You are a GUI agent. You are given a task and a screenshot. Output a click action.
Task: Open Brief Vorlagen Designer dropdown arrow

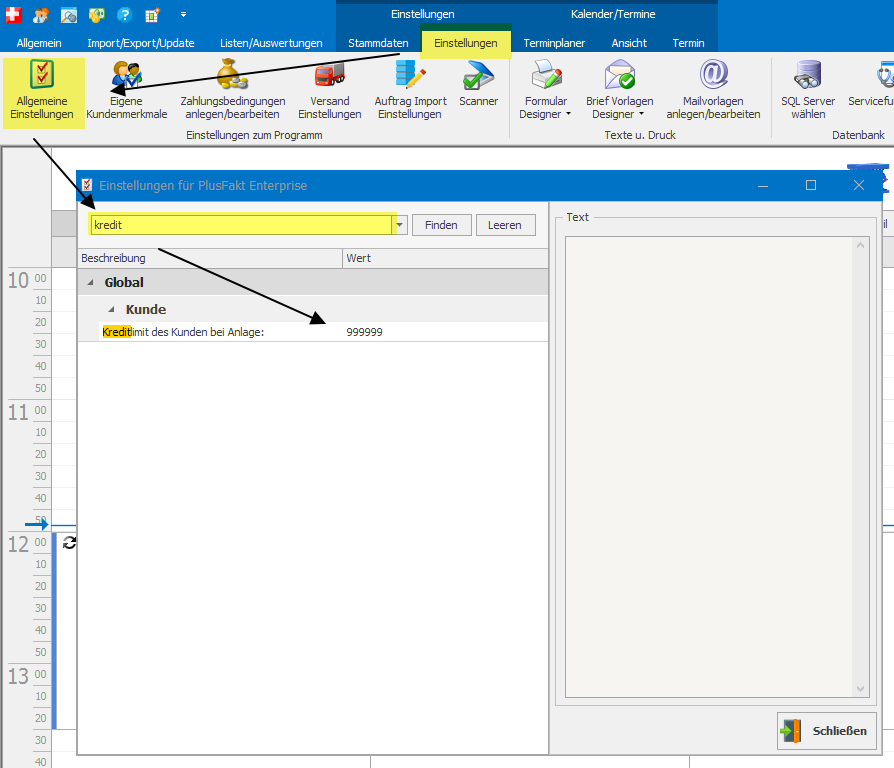[x=641, y=114]
